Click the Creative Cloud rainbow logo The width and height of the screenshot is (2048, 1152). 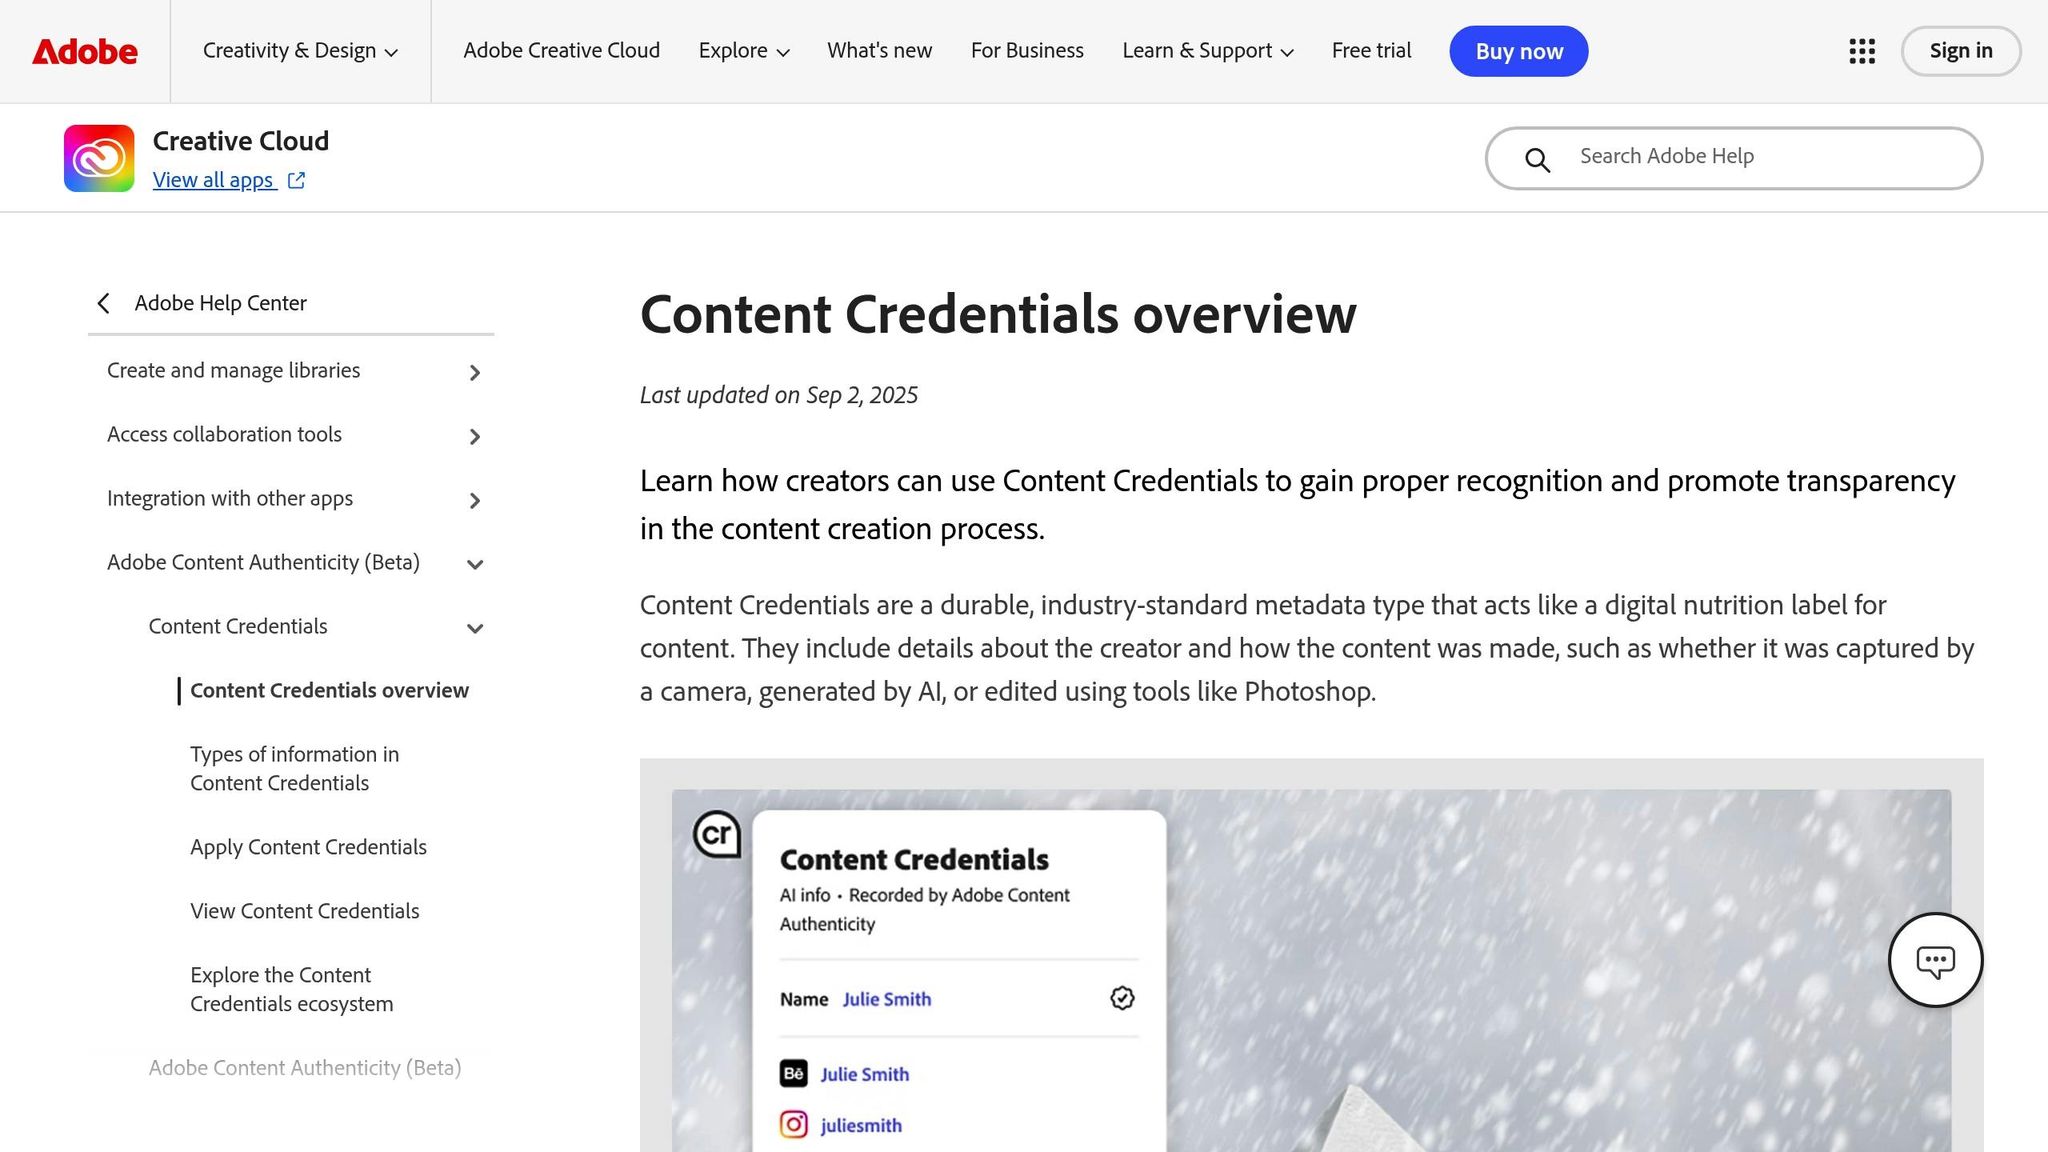98,157
